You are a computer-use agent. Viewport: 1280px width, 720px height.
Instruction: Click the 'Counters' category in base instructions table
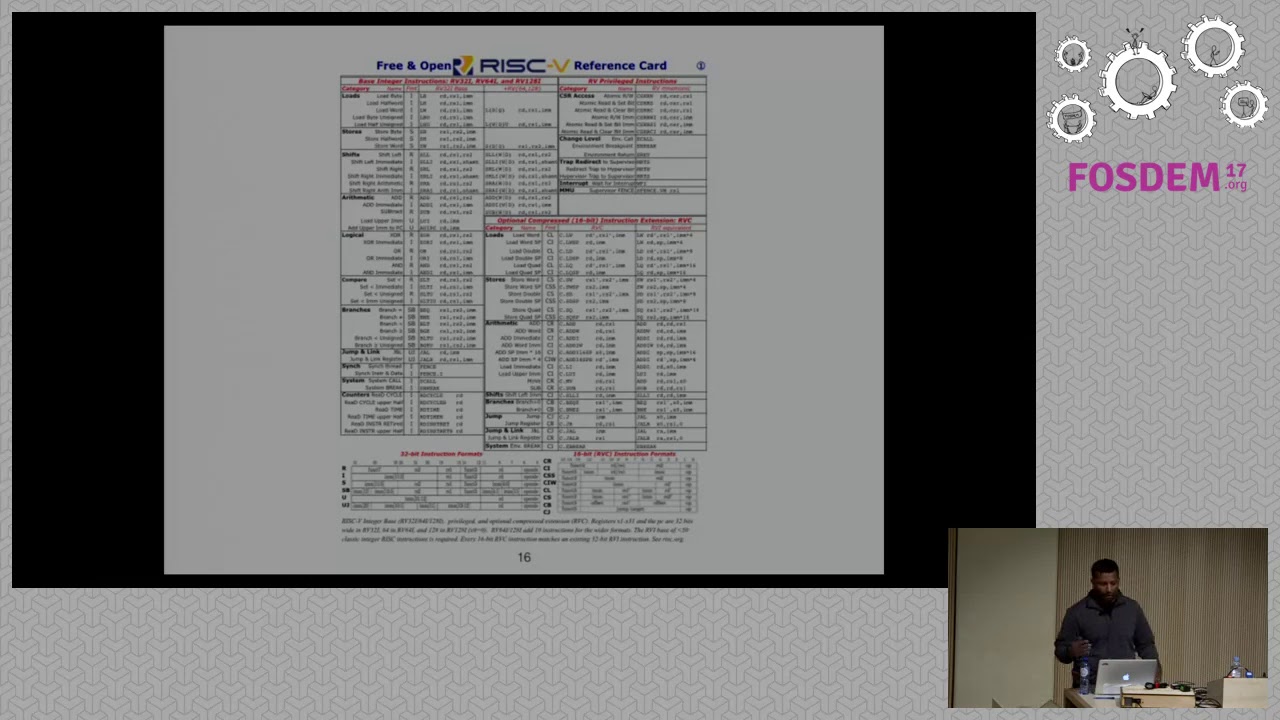[x=355, y=395]
